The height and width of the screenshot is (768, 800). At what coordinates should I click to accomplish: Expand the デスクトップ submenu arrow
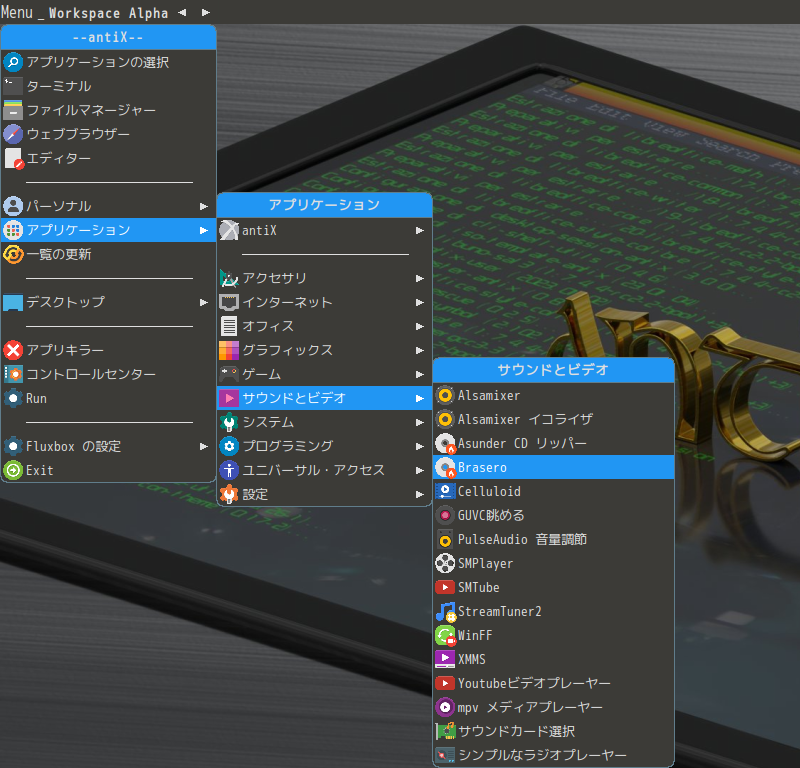coord(204,302)
